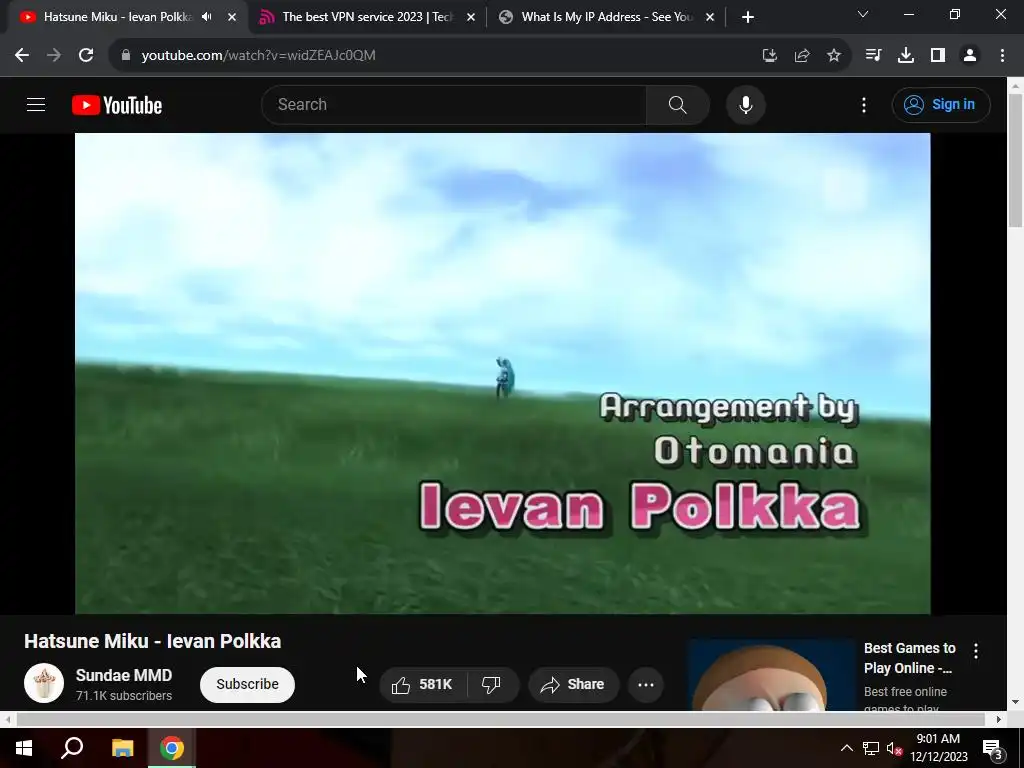
Task: Open the muted volume tray icon
Action: click(x=893, y=748)
